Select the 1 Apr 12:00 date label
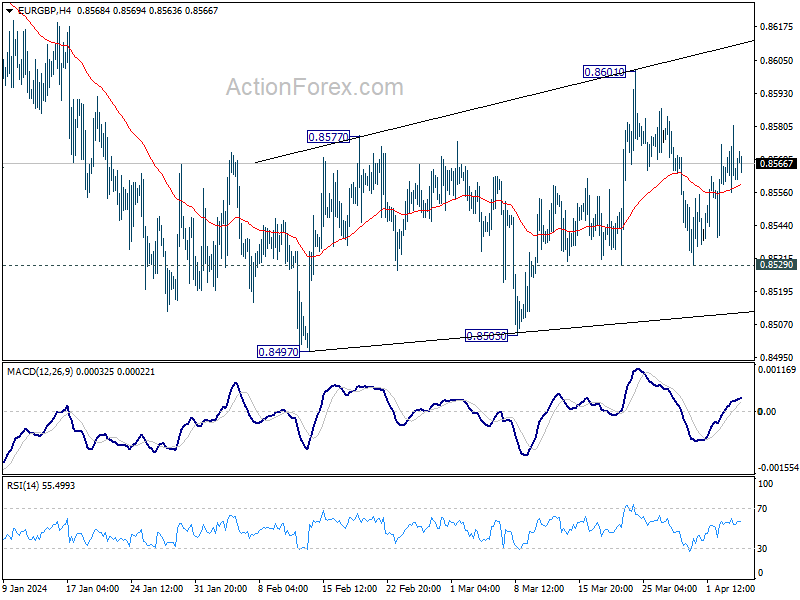Screen dimensions: 800x600 click(x=731, y=588)
